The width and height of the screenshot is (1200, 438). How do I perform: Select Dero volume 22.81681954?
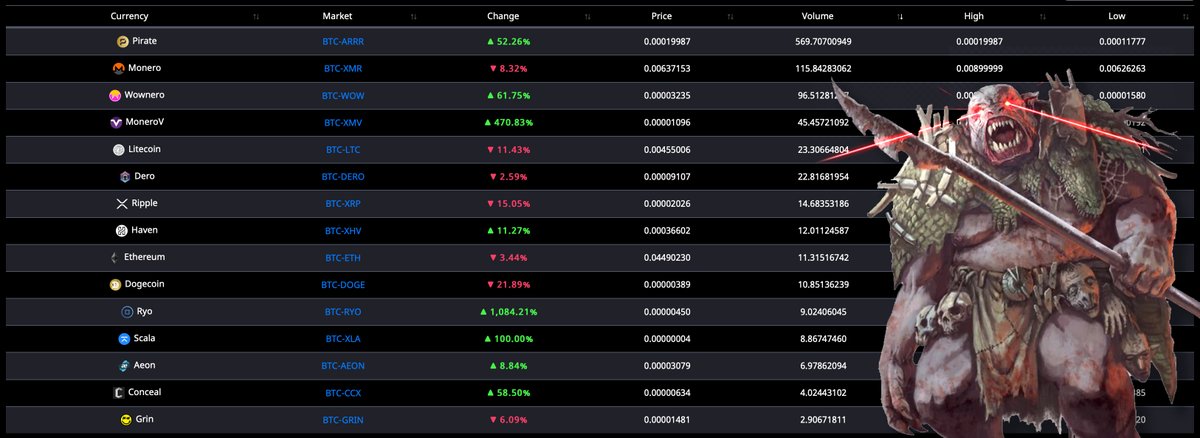tap(824, 176)
